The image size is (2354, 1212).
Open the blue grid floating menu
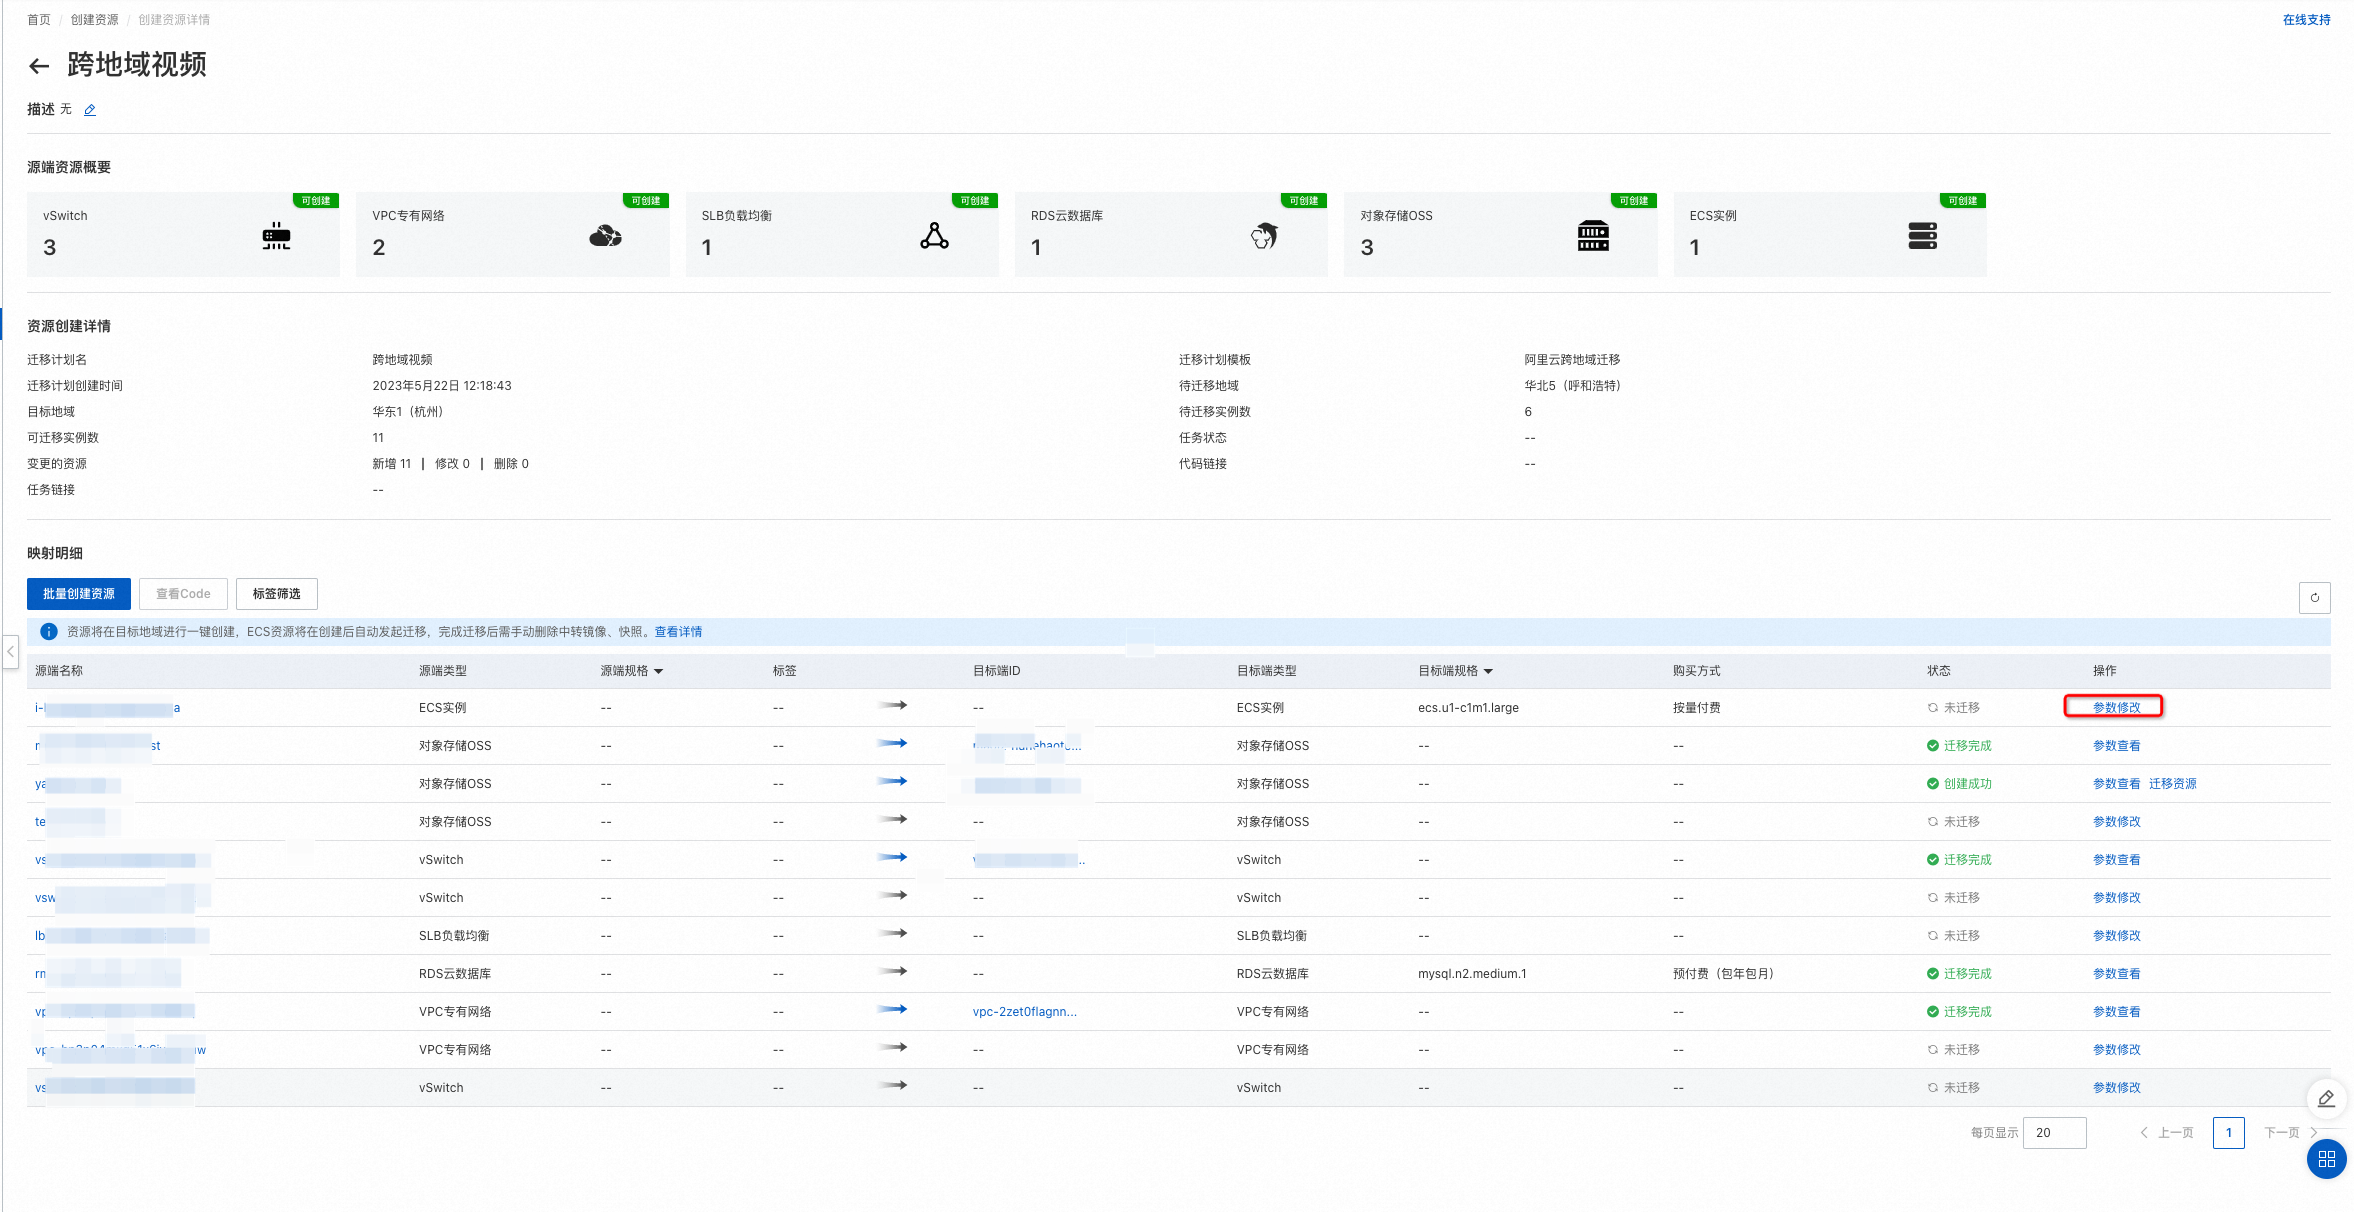pyautogui.click(x=2326, y=1159)
